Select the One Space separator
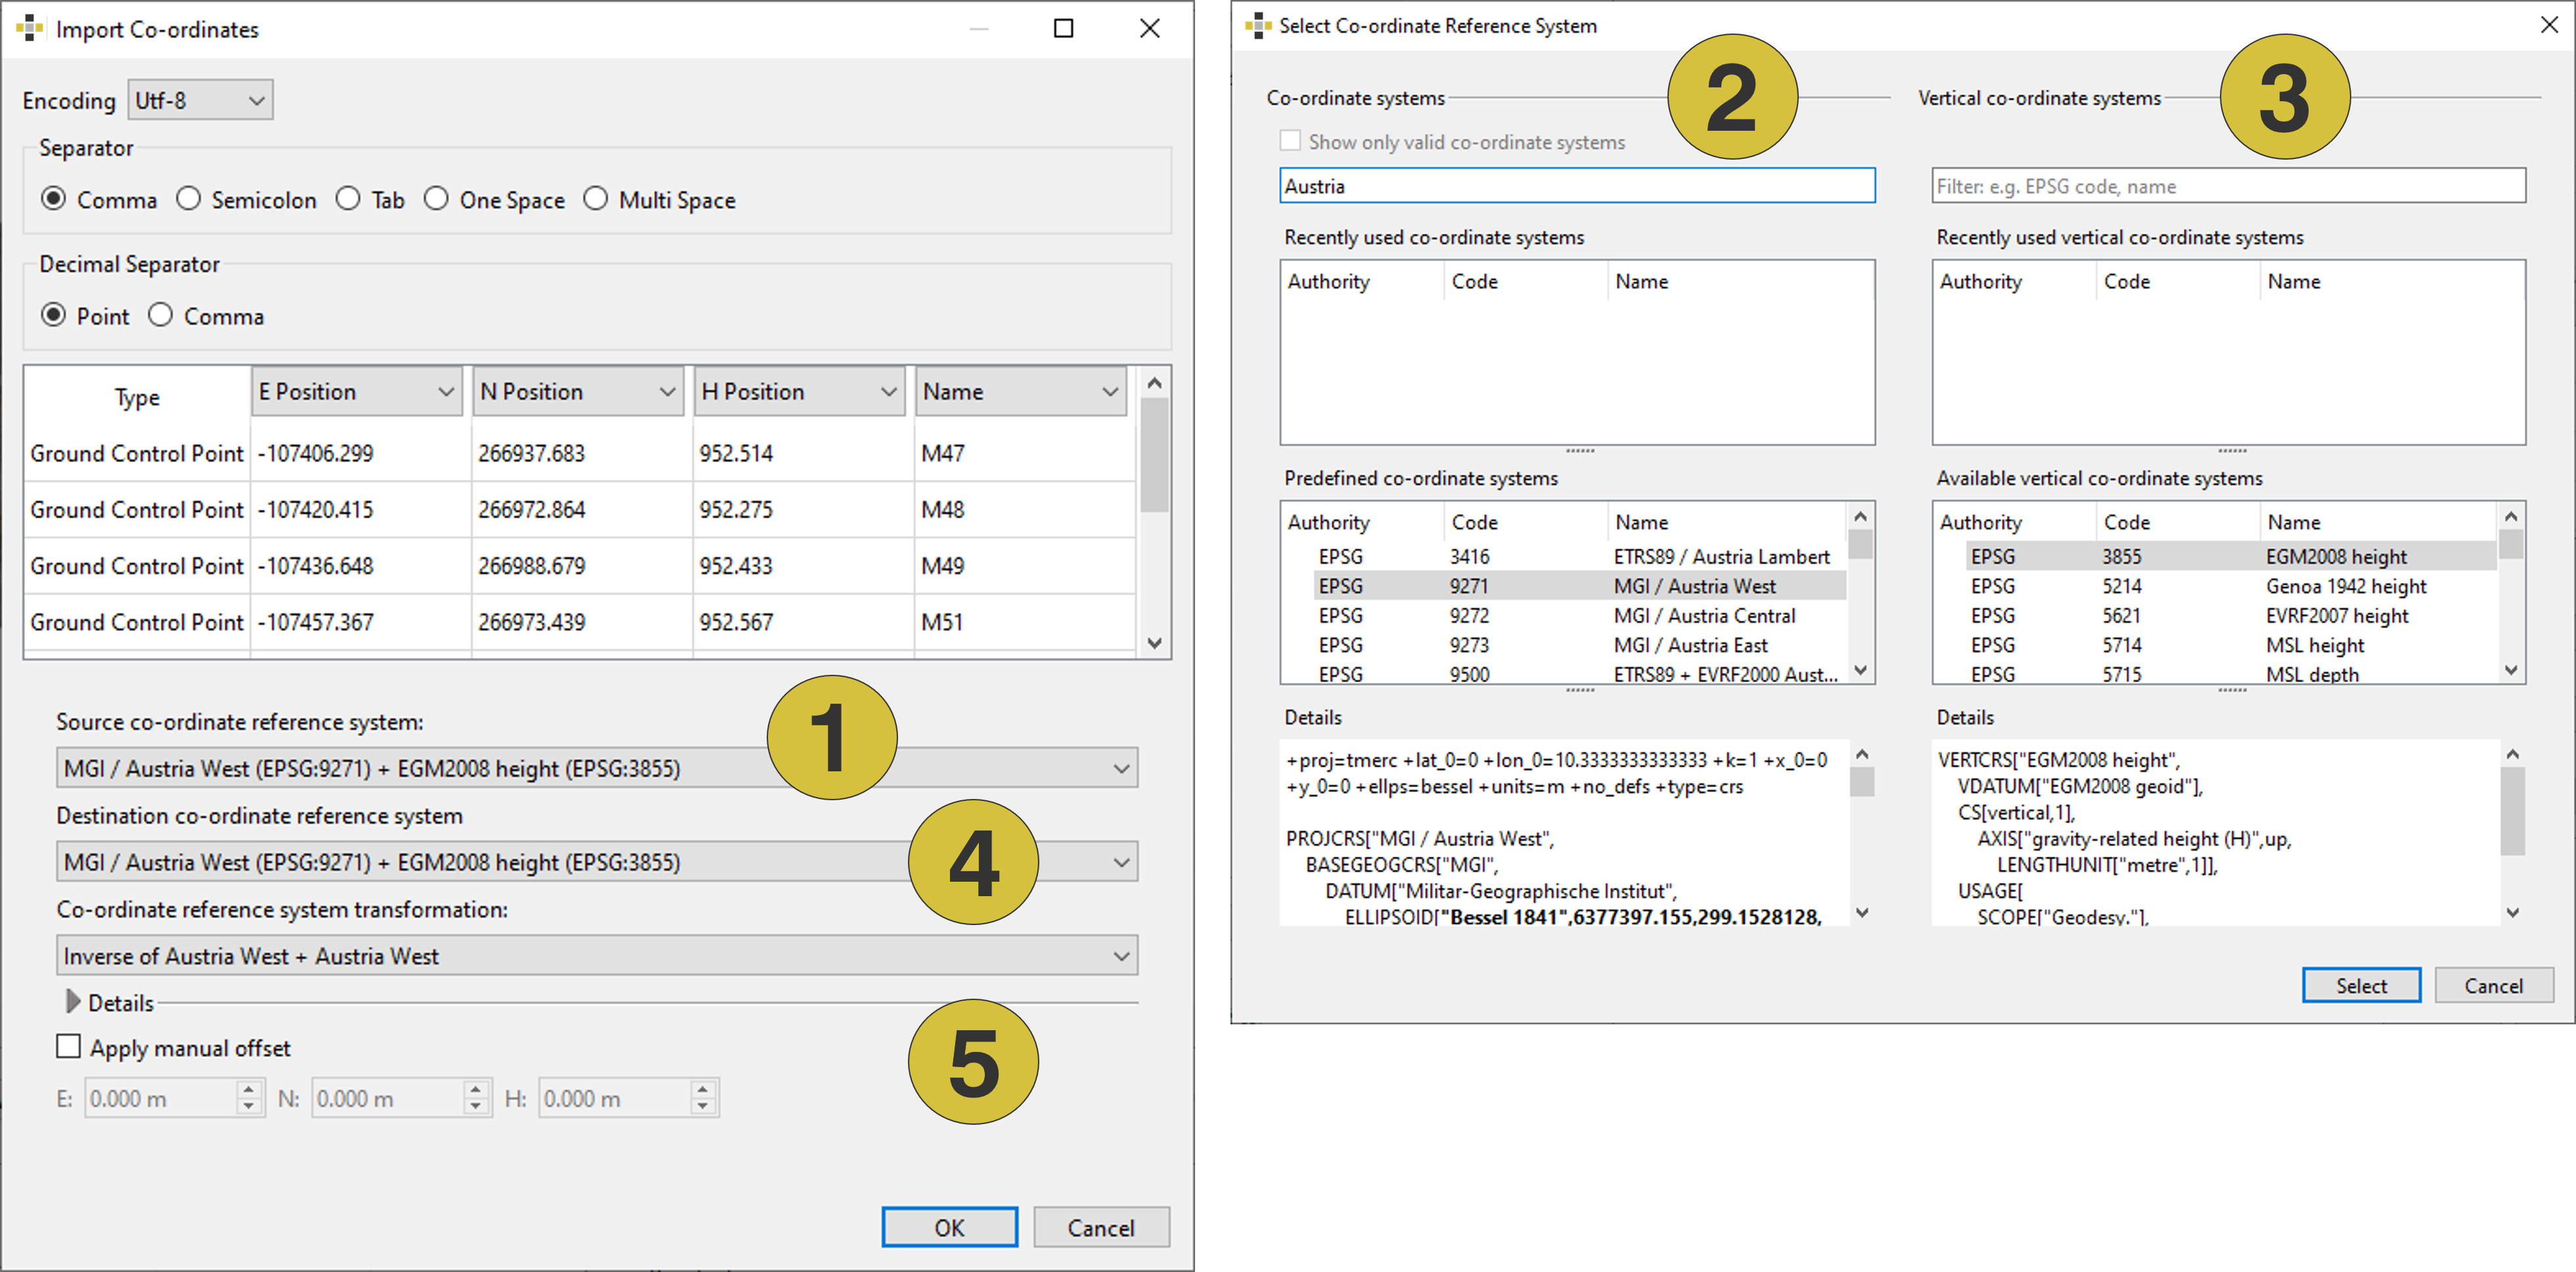This screenshot has height=1272, width=2576. 436,199
